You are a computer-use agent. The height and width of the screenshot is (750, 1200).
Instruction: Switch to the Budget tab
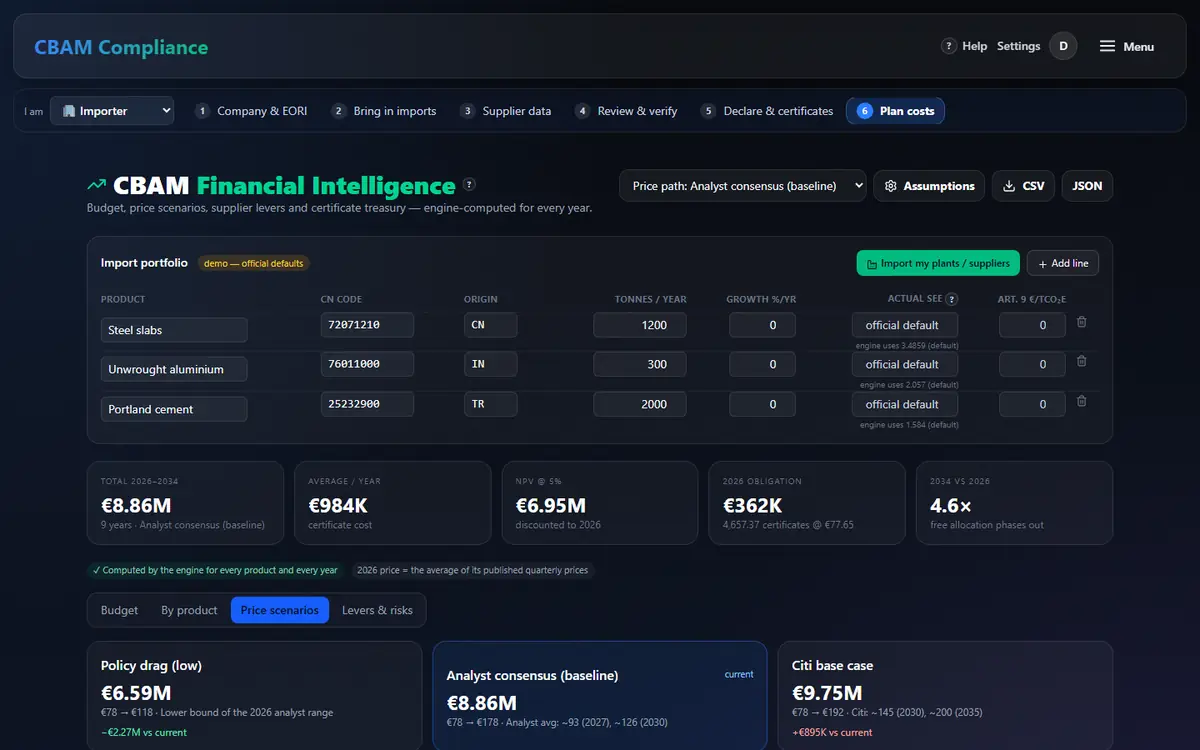click(120, 610)
